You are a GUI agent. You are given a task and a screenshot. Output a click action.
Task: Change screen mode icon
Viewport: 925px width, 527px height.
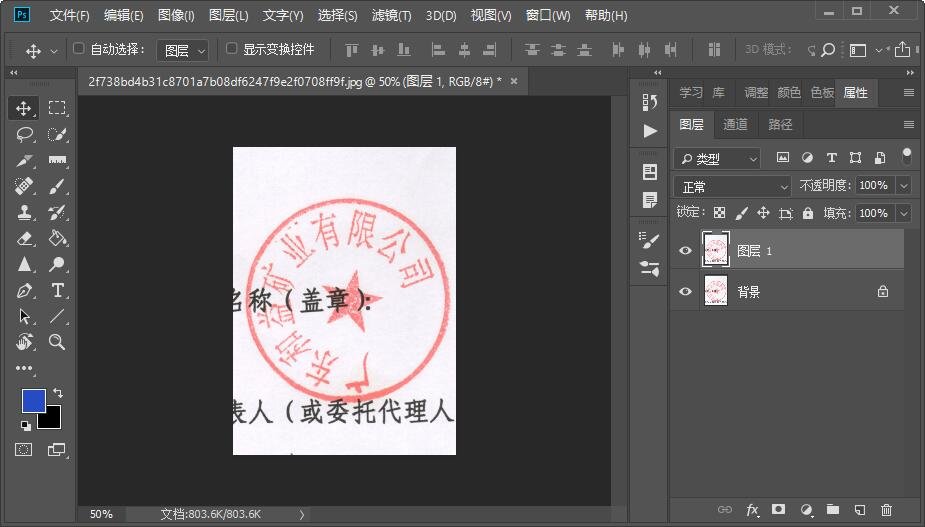[x=57, y=450]
